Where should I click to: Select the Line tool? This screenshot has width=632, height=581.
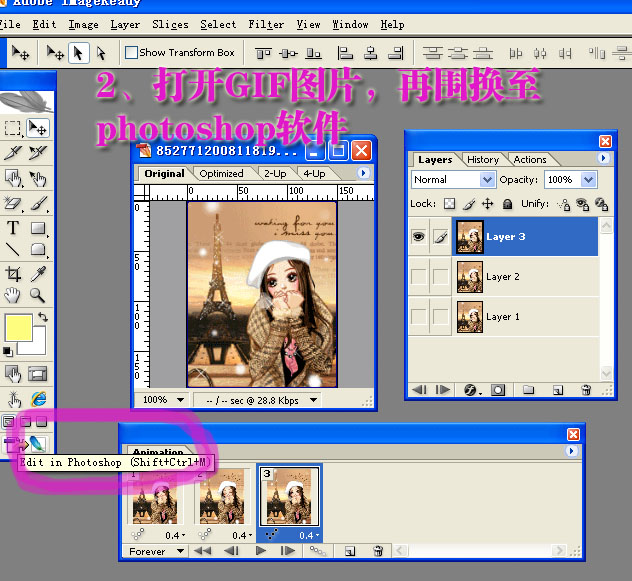tap(13, 250)
